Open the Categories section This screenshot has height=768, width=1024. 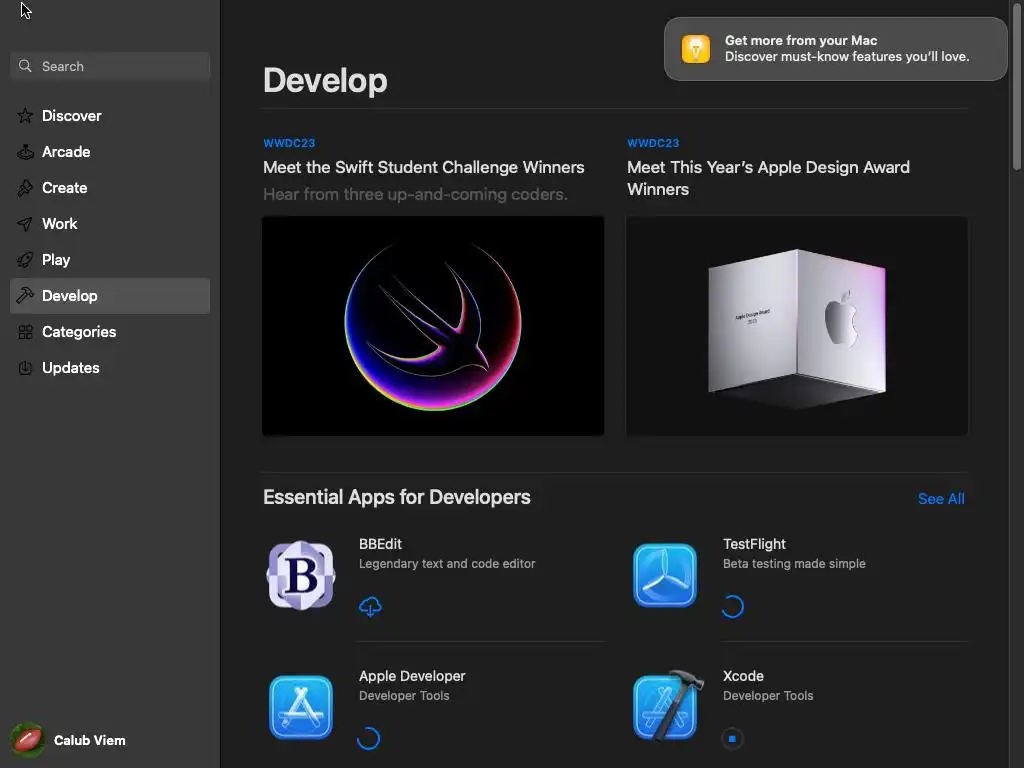click(x=110, y=332)
